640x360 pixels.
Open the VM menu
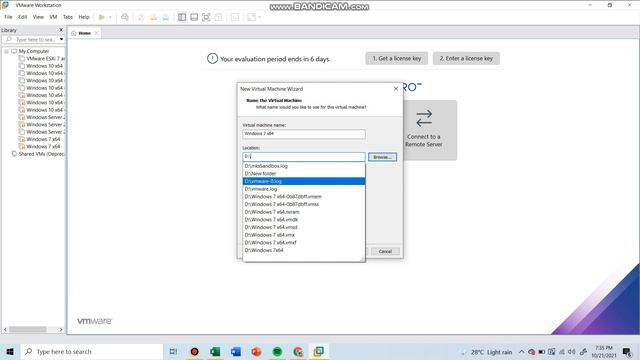pyautogui.click(x=53, y=17)
